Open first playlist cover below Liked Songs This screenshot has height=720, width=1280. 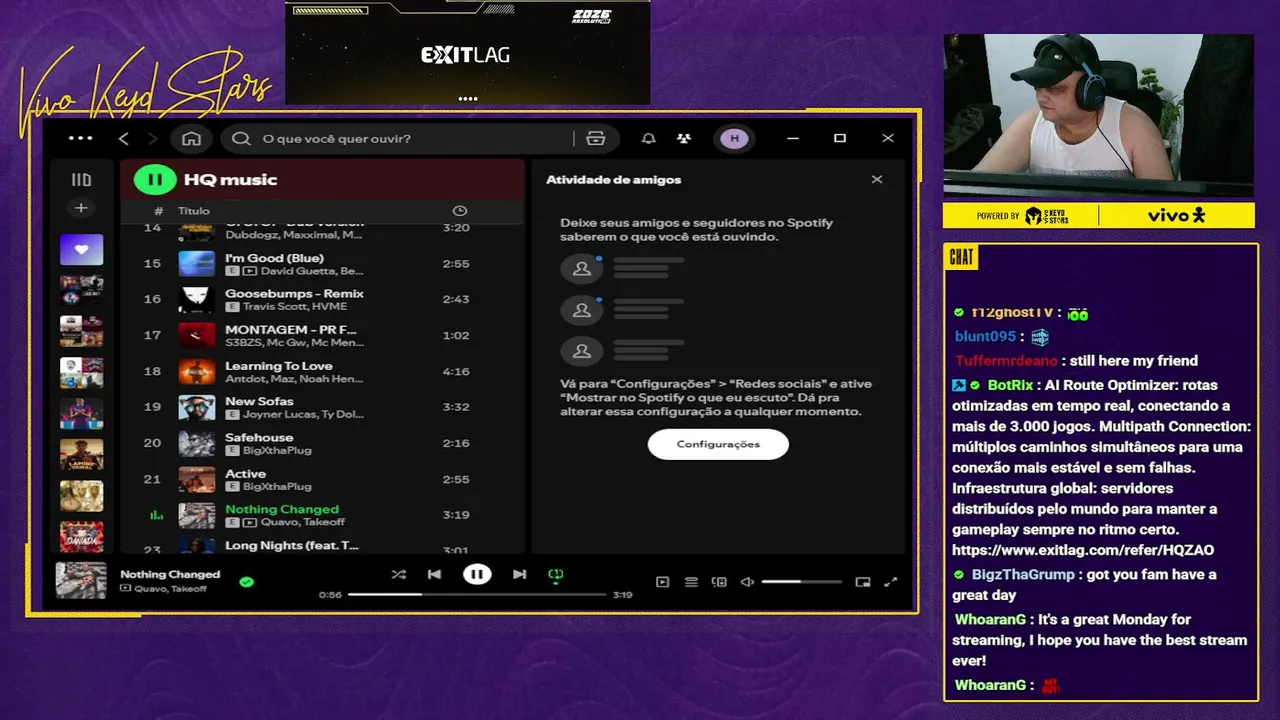tap(81, 290)
